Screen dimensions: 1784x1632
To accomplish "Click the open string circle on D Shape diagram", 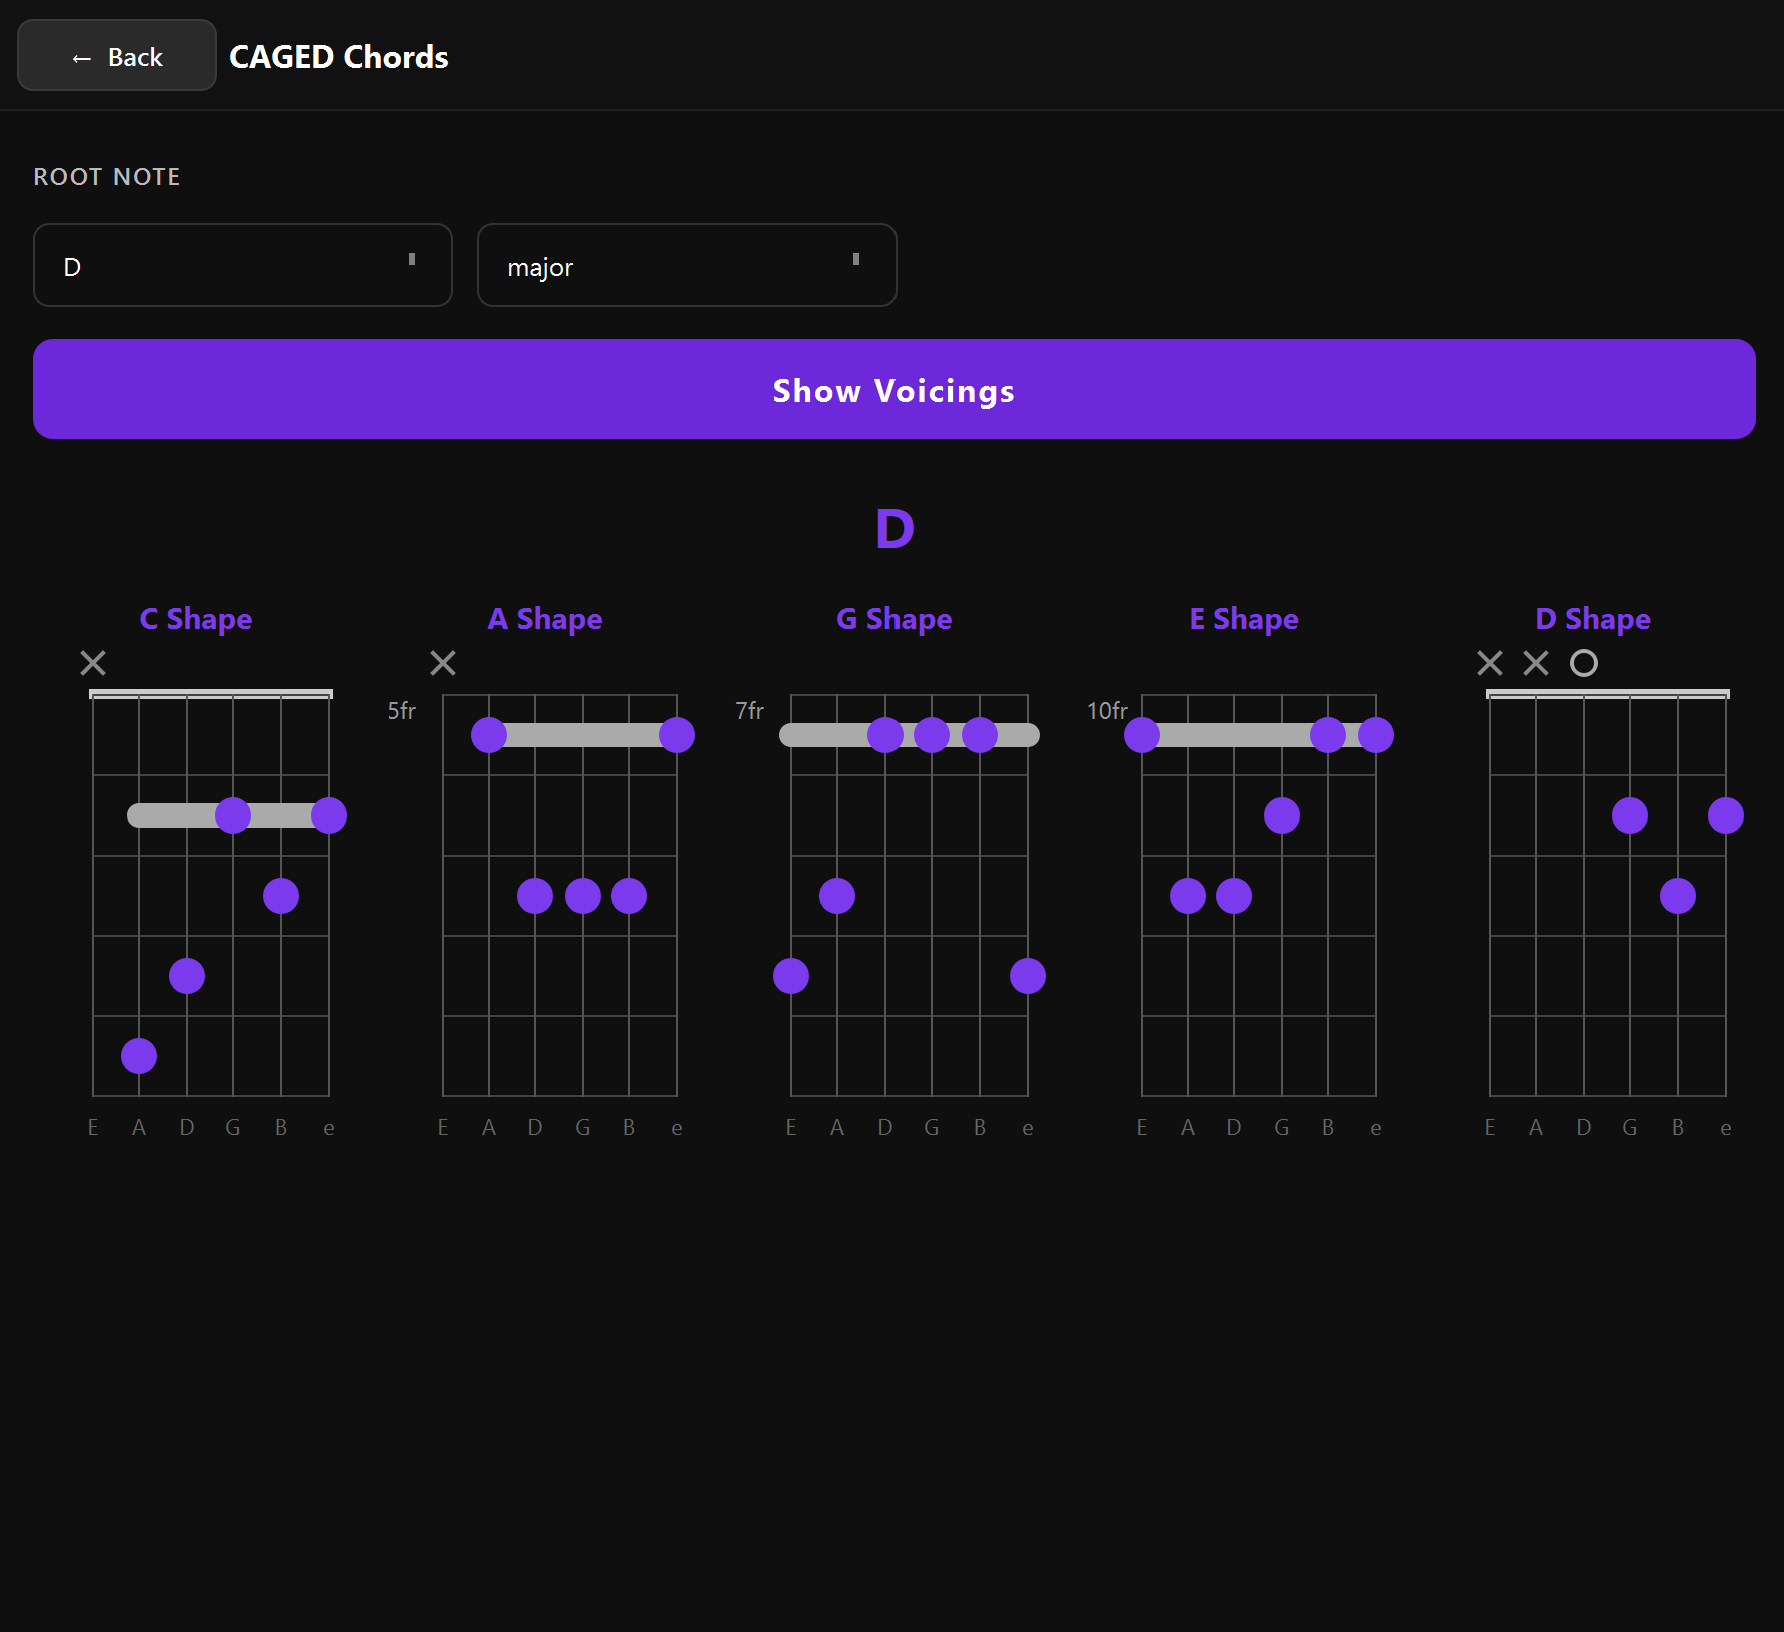I will tap(1583, 663).
